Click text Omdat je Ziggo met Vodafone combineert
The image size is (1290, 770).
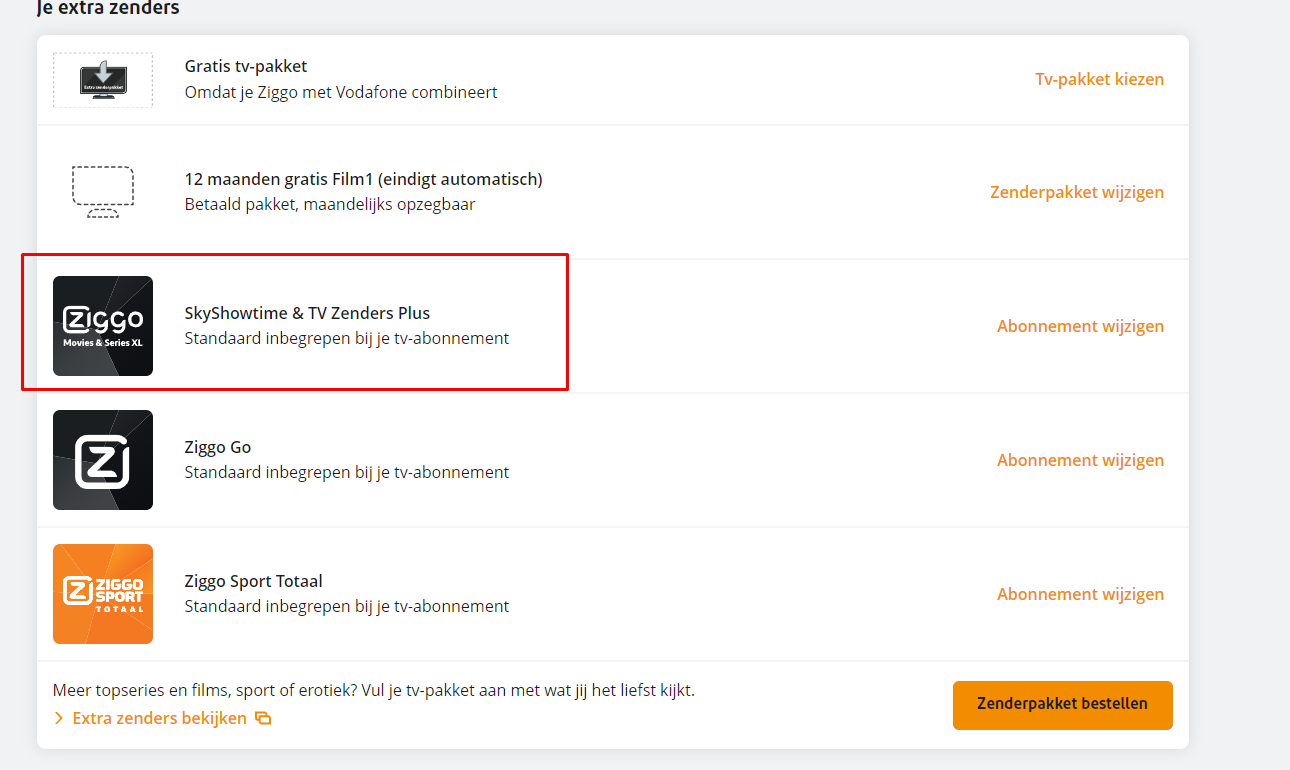341,92
